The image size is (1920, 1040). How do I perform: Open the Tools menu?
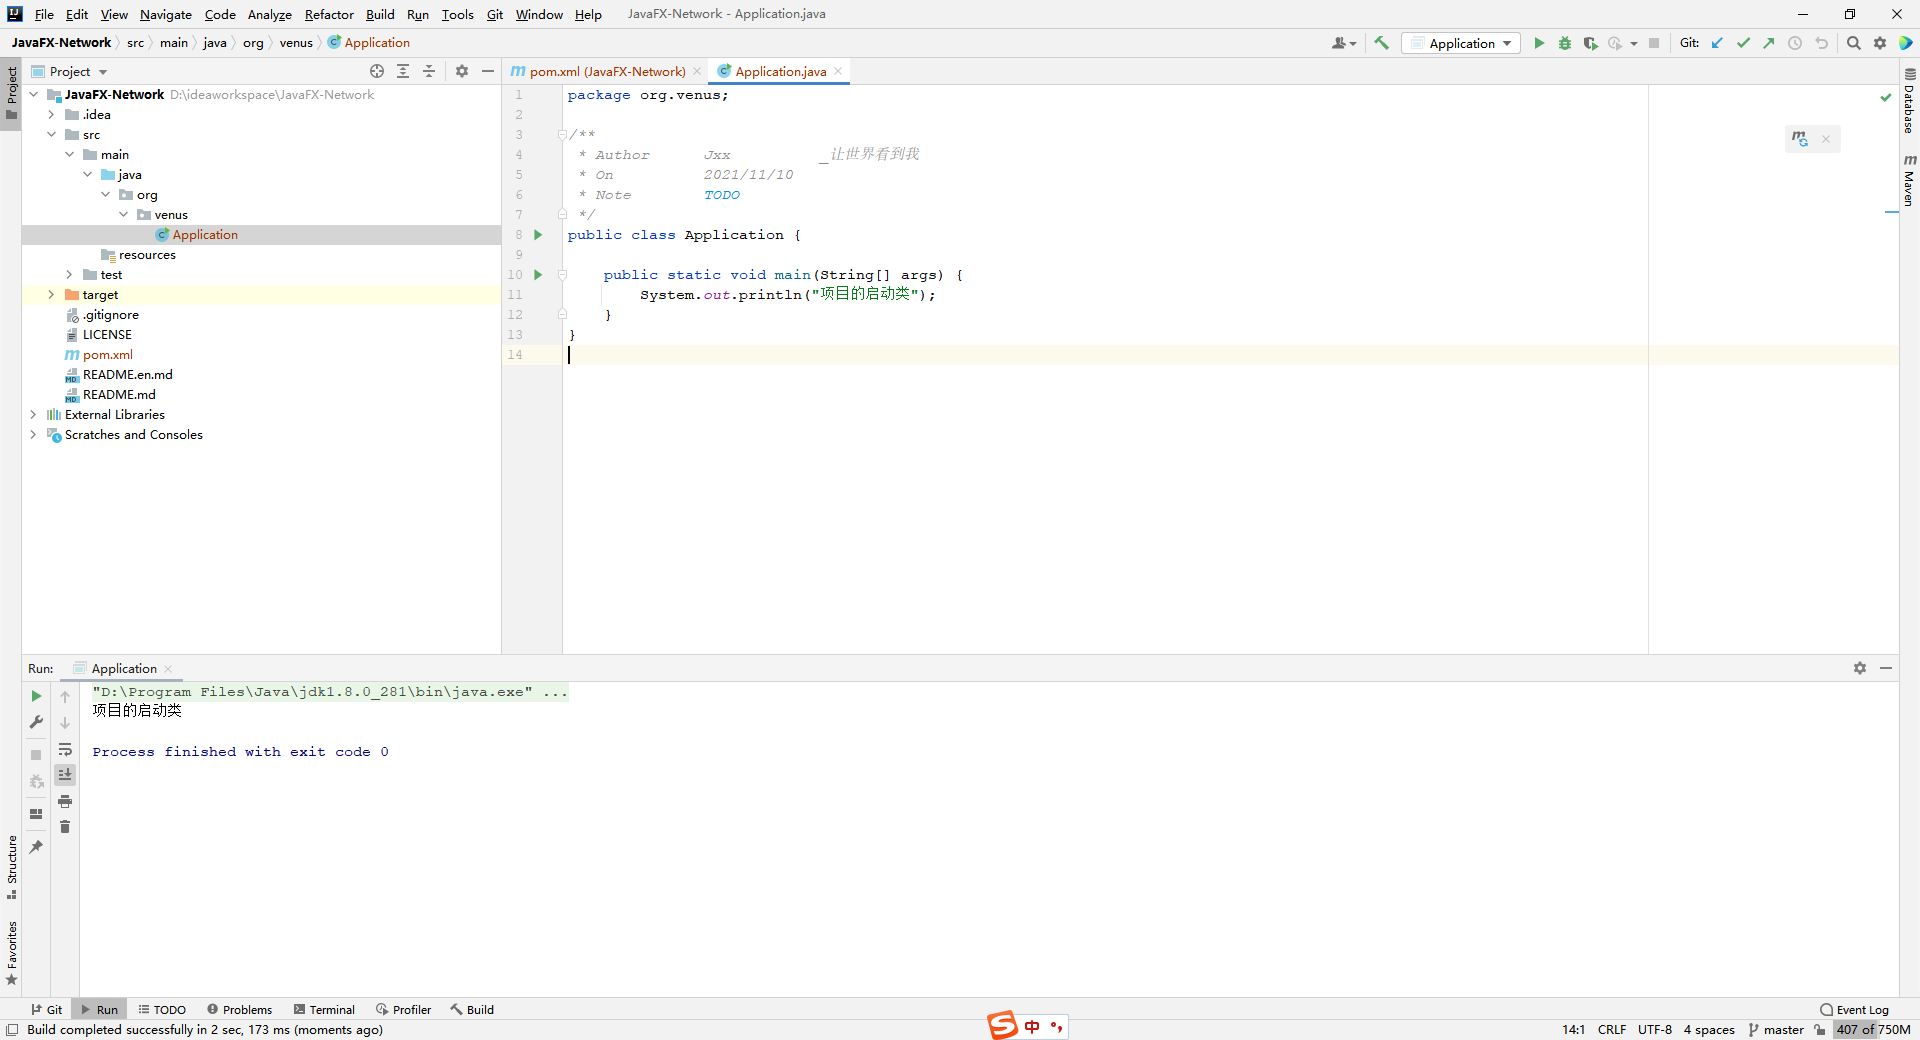(x=458, y=14)
